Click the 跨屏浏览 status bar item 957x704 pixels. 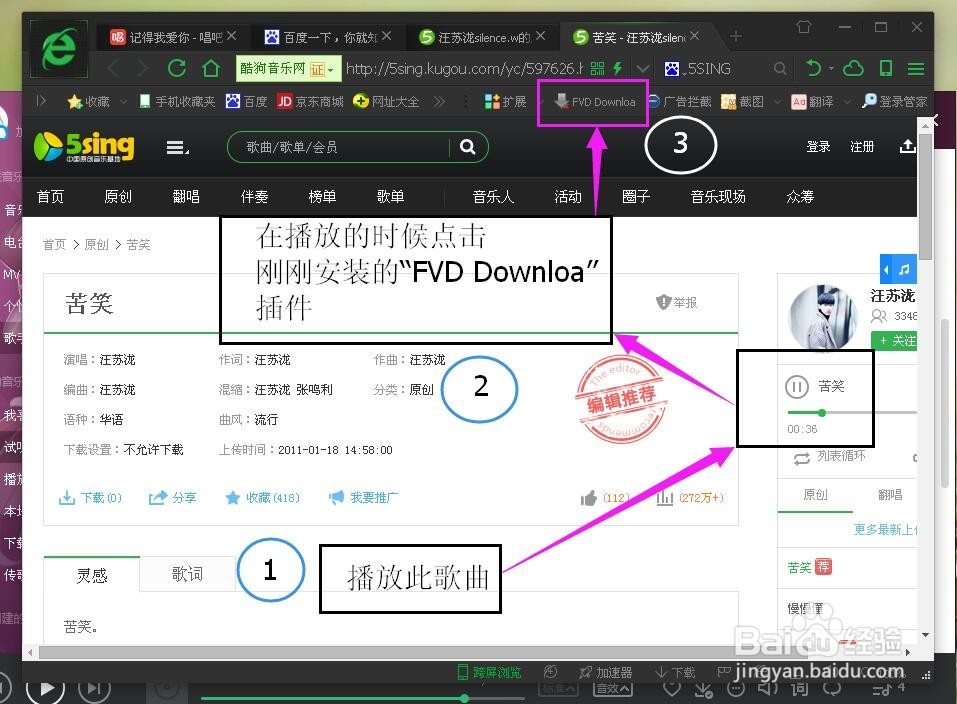(489, 672)
